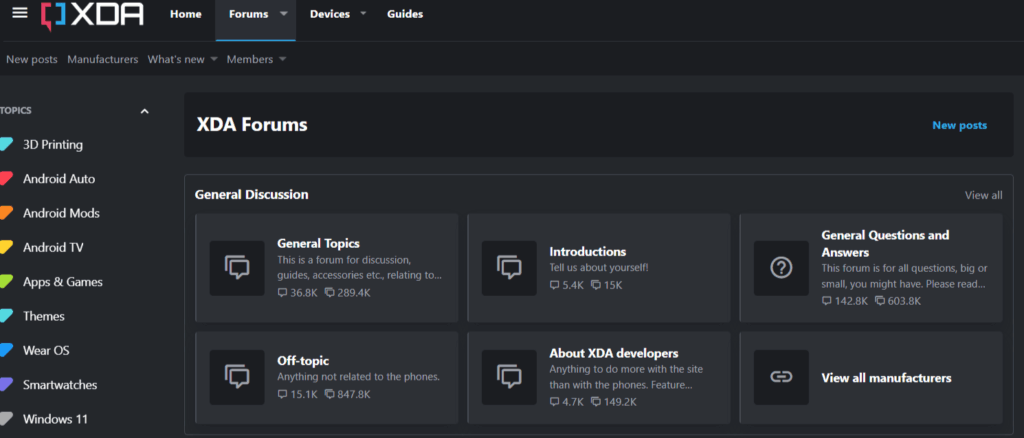Screen dimensions: 1024x438
Task: Click the XDA Forums heading
Action: [252, 125]
